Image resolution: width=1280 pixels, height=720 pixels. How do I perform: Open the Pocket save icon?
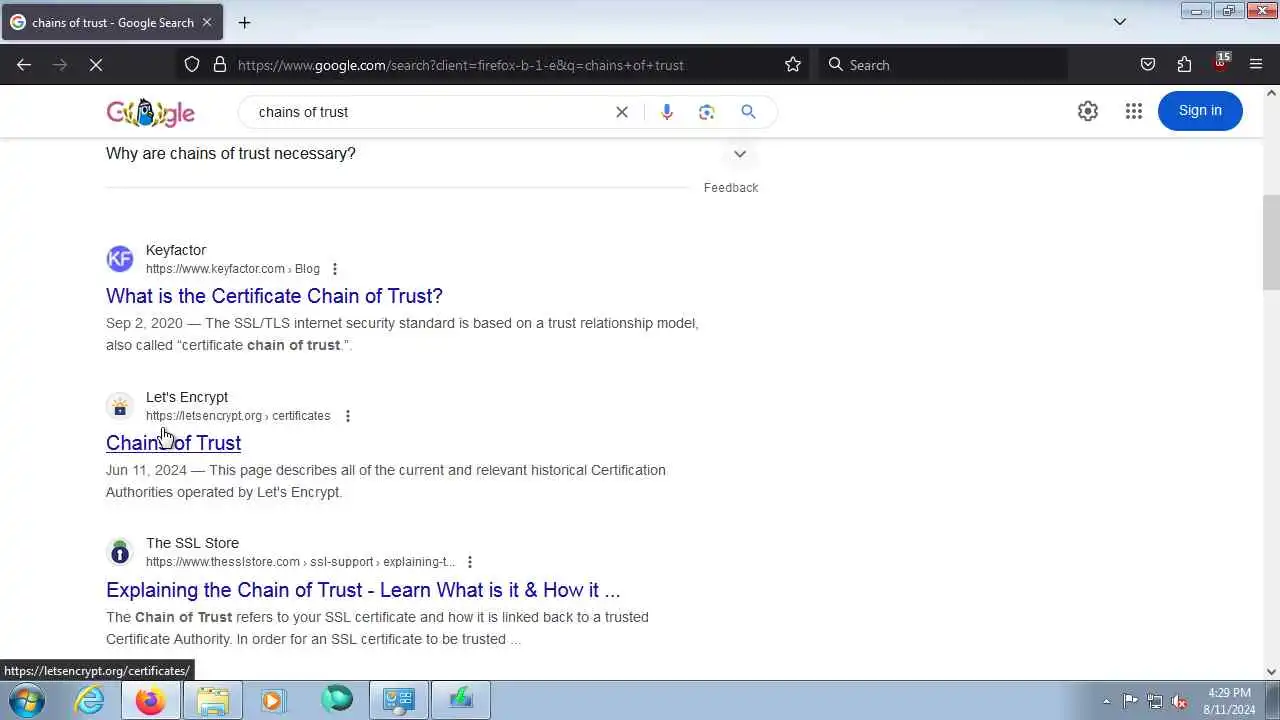[x=1148, y=65]
